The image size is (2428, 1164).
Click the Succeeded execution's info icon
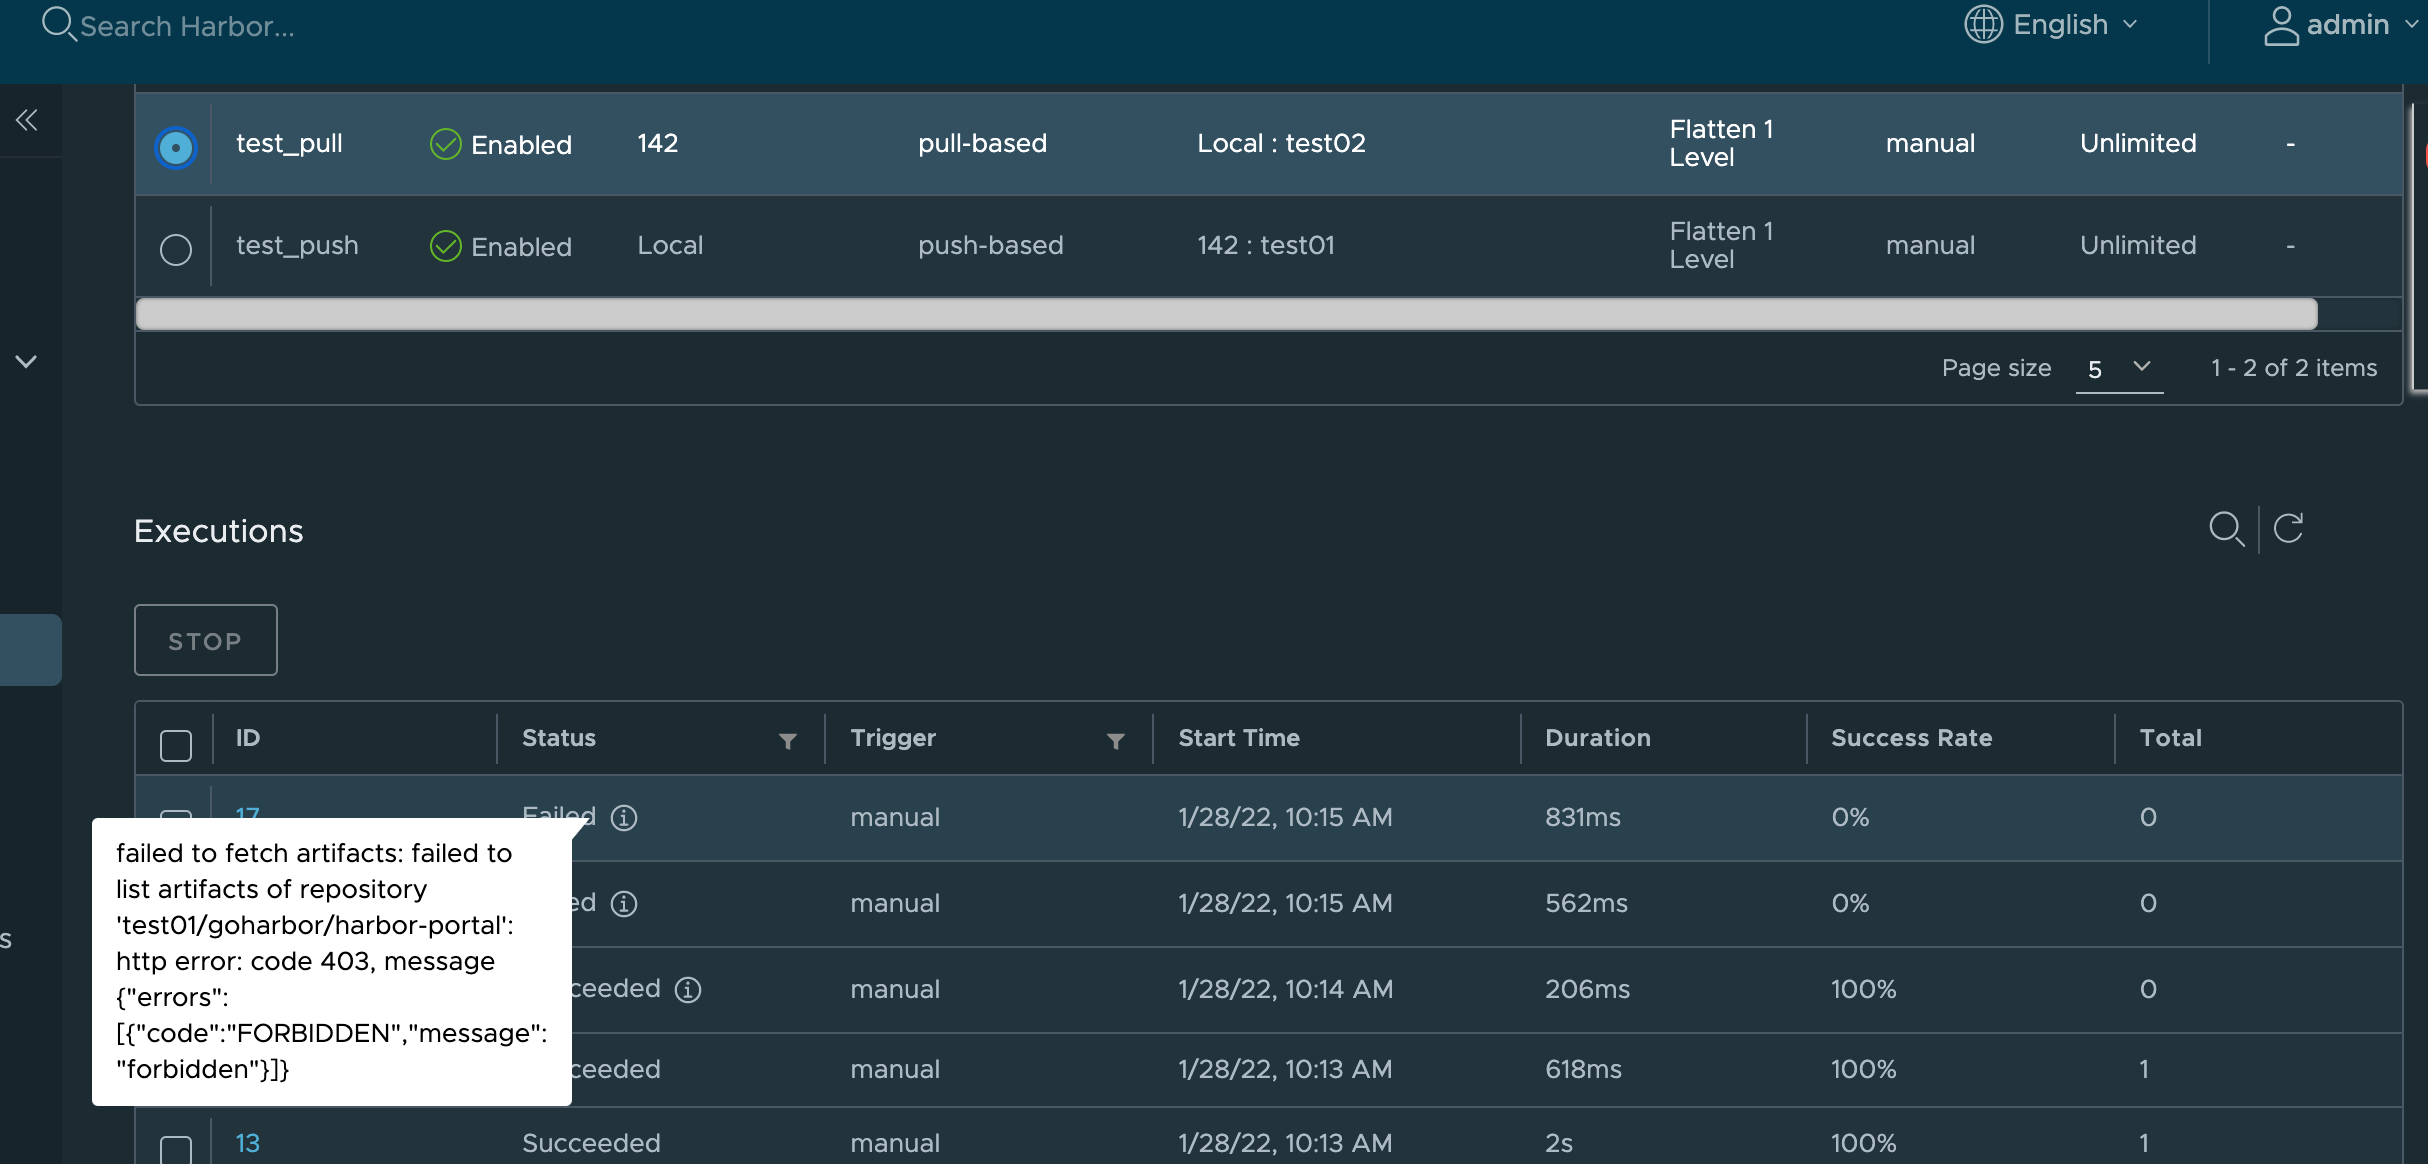coord(687,989)
